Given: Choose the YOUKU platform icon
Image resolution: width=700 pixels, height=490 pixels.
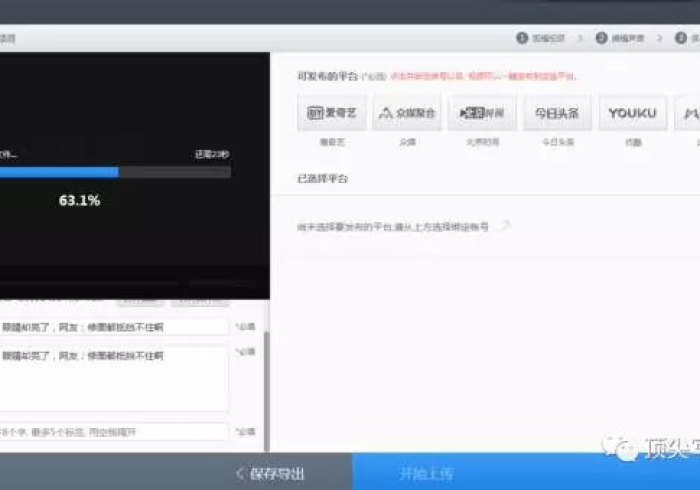Looking at the screenshot, I should point(632,113).
